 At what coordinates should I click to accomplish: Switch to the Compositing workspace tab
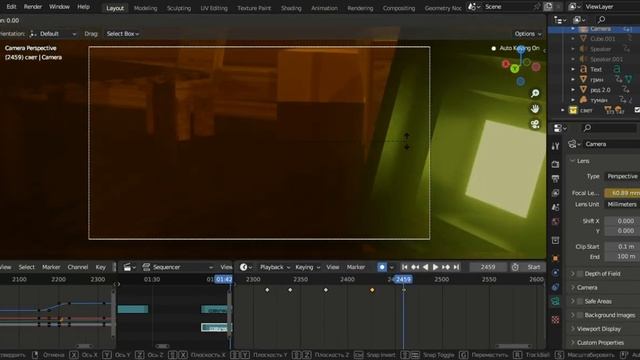pyautogui.click(x=398, y=8)
